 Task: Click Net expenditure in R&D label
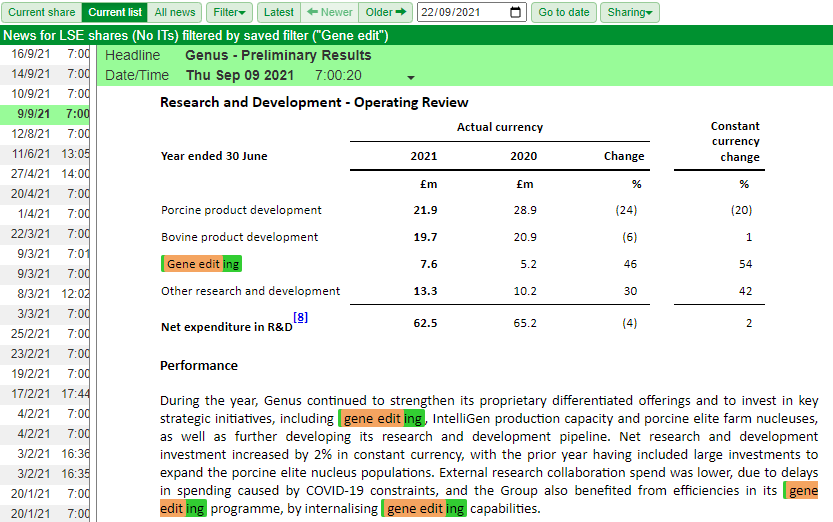coord(227,327)
